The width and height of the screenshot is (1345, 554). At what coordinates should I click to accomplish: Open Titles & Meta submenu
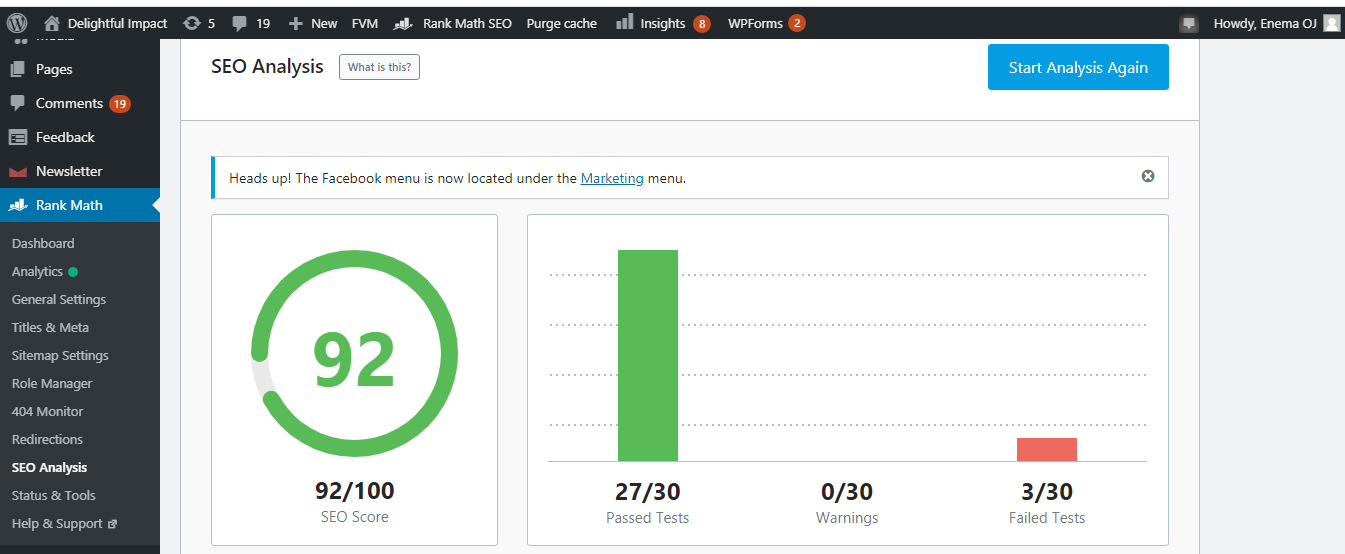point(50,327)
